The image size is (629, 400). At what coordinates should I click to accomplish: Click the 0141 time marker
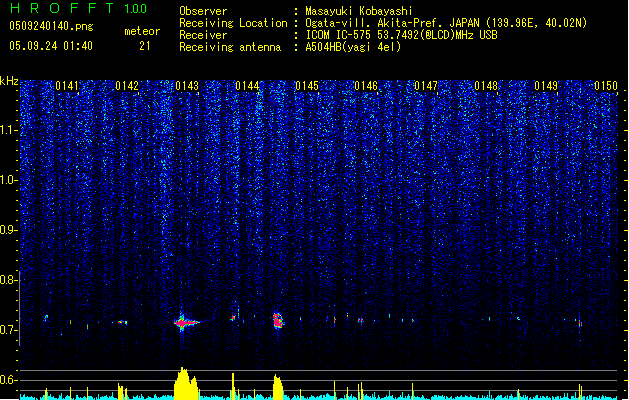[67, 86]
